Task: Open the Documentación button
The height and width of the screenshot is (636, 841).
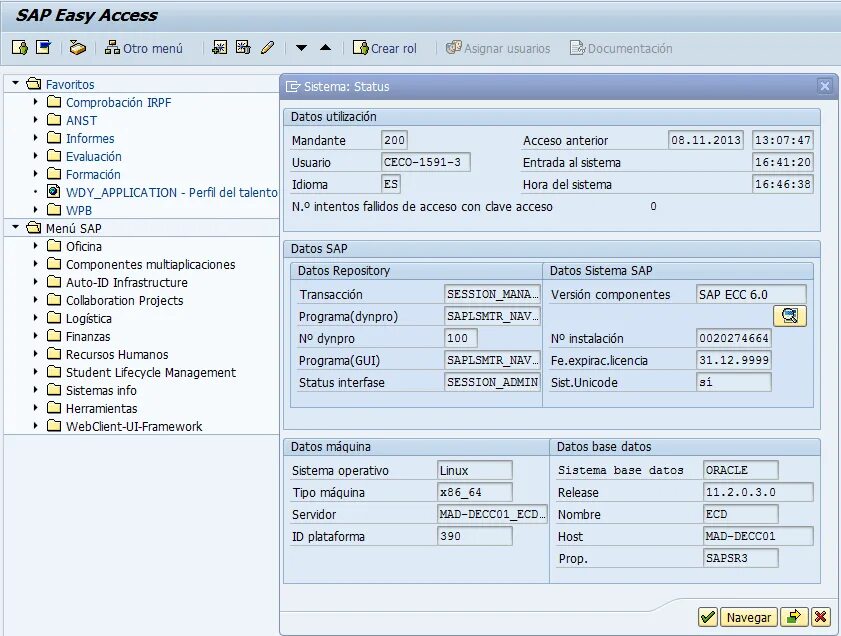Action: click(x=621, y=48)
